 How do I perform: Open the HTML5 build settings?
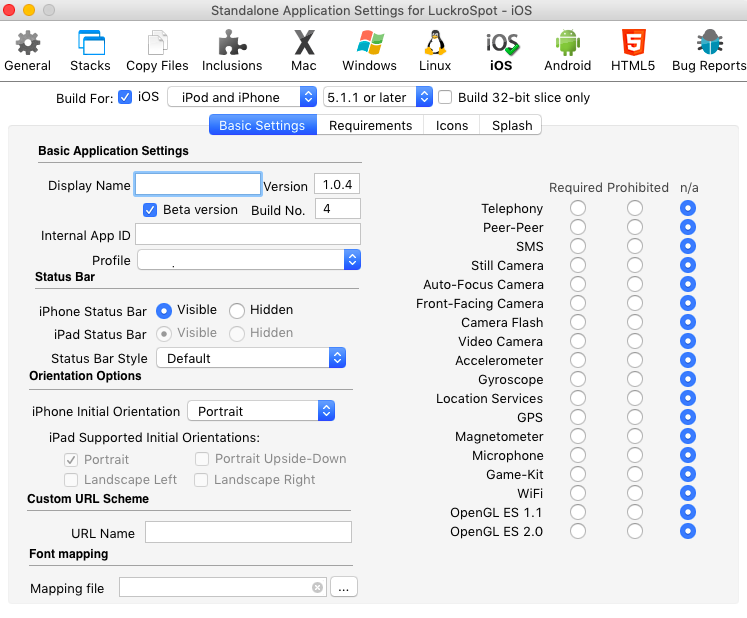[x=633, y=50]
